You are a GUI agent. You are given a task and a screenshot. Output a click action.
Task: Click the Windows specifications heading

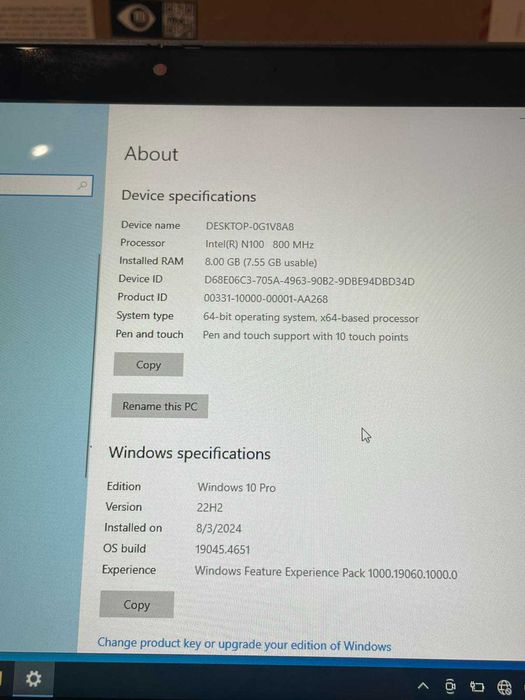click(190, 453)
